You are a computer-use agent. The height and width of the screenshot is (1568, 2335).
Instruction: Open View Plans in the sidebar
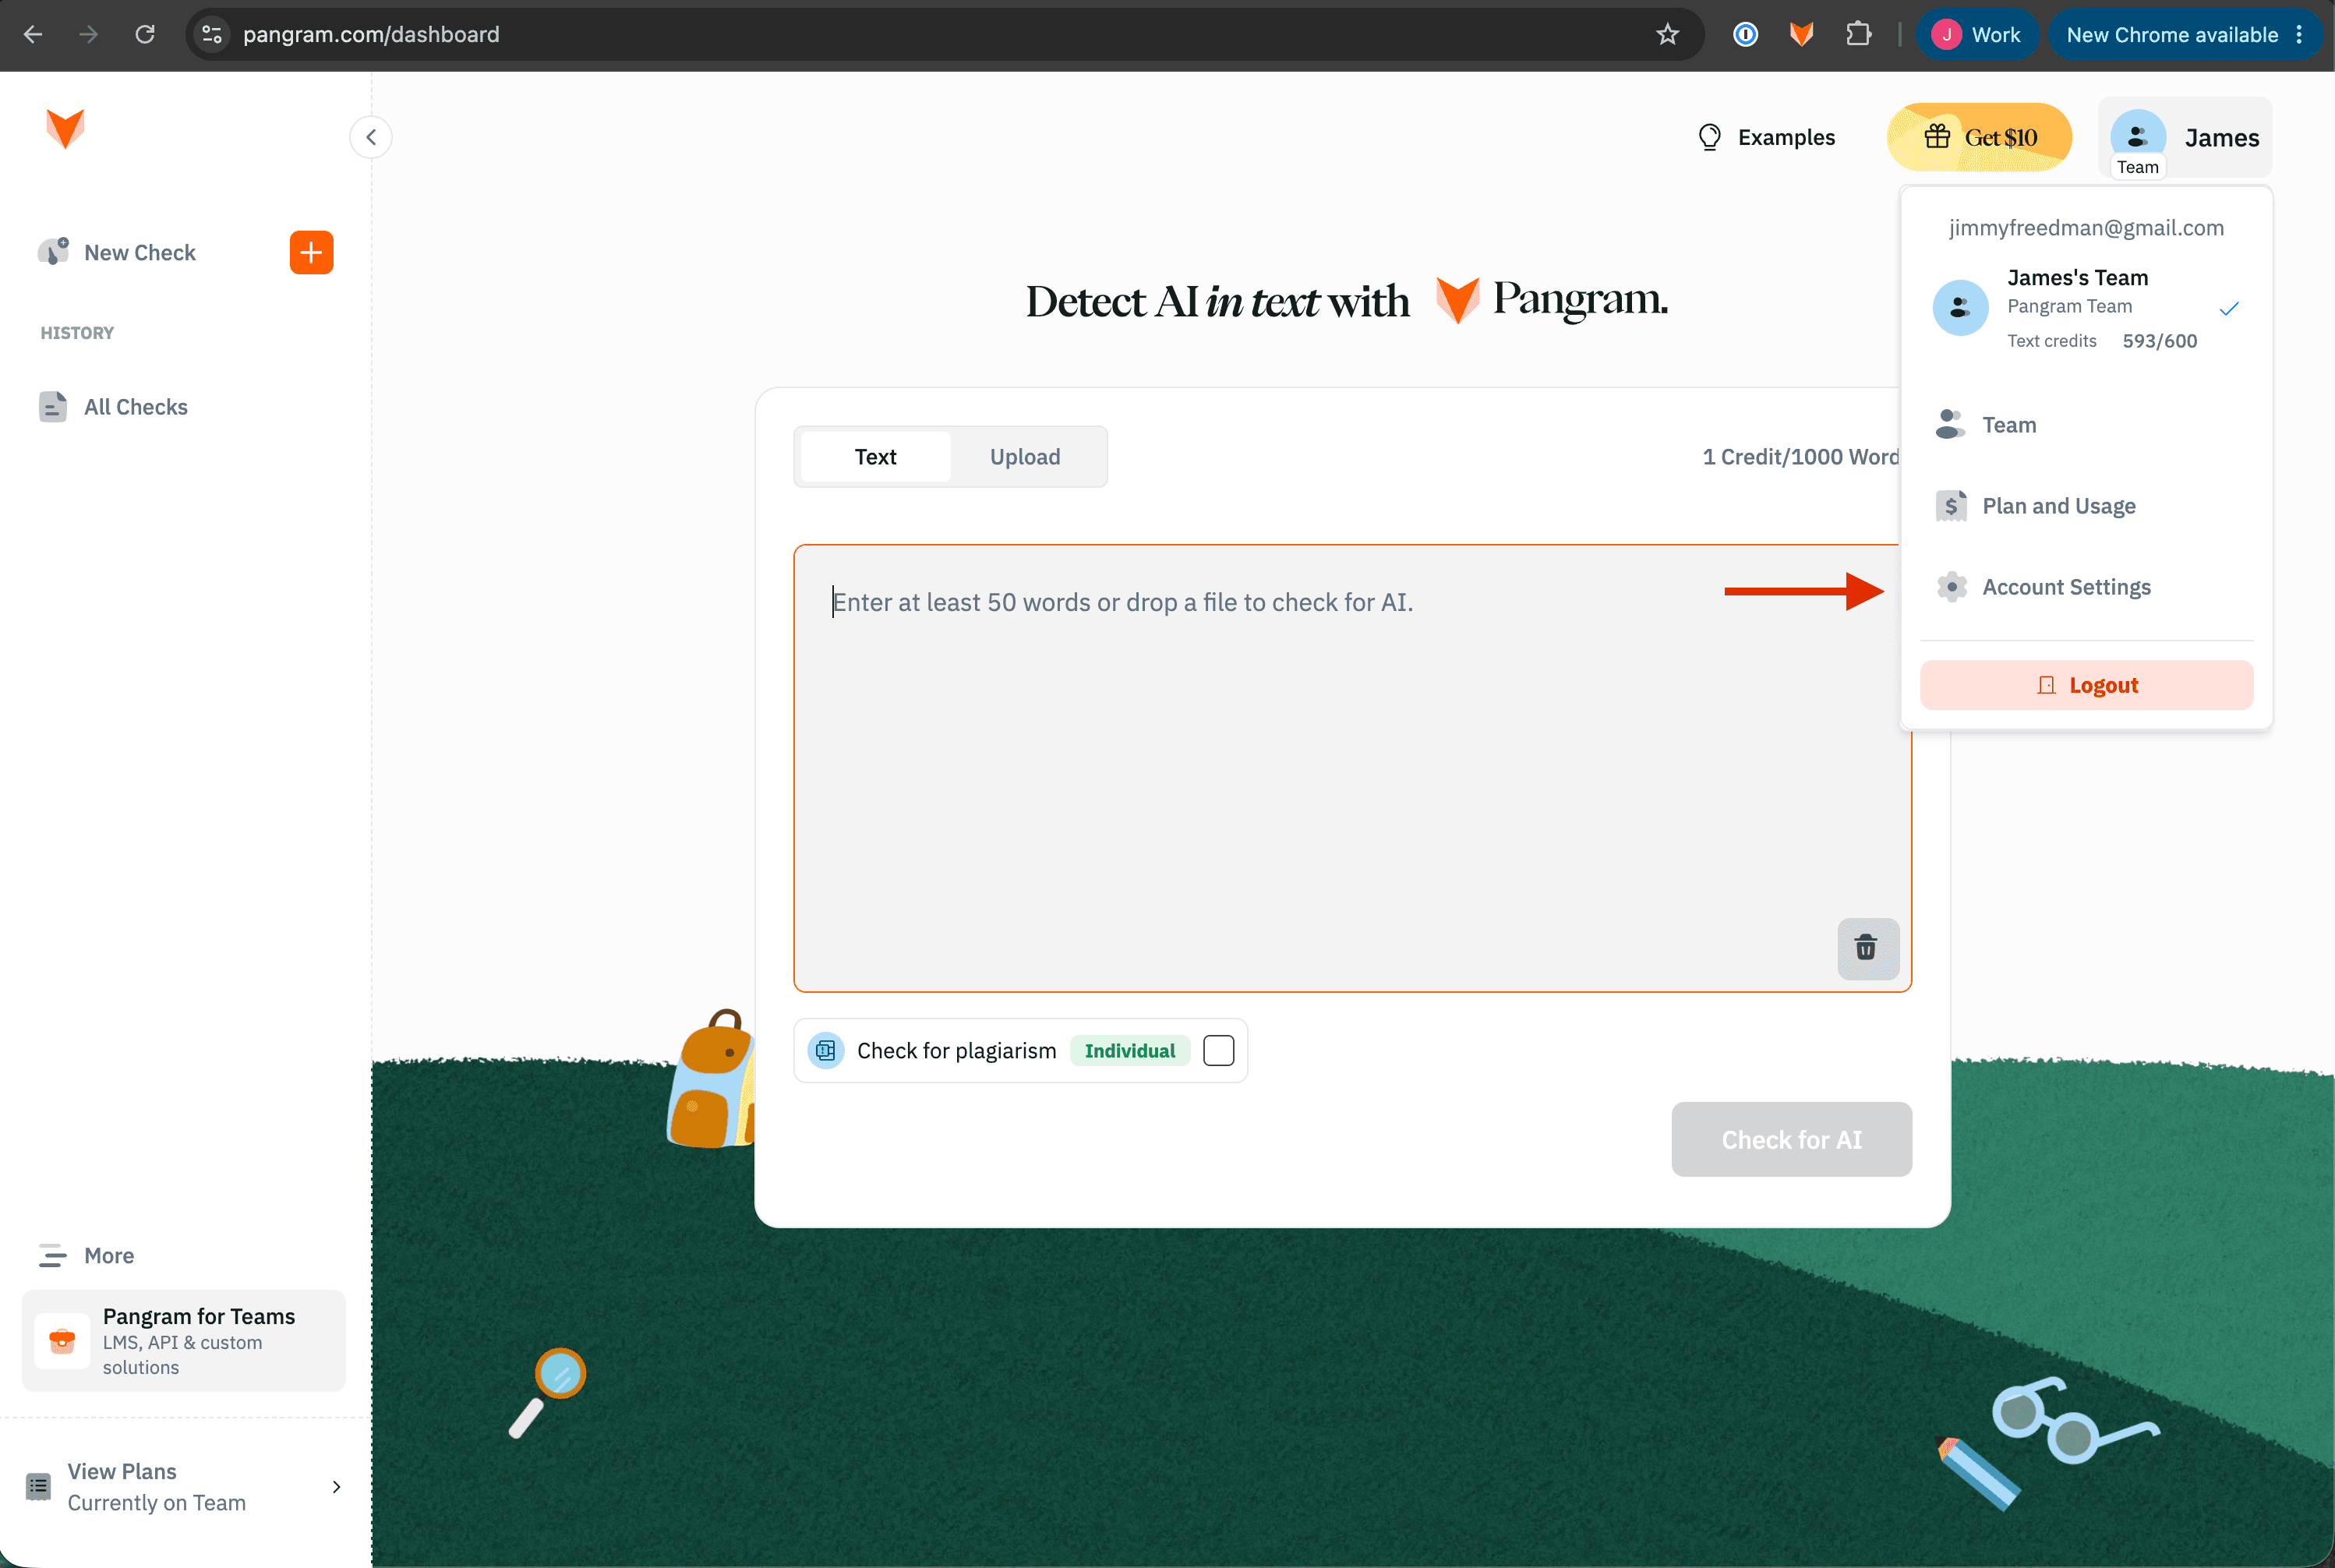click(x=184, y=1487)
